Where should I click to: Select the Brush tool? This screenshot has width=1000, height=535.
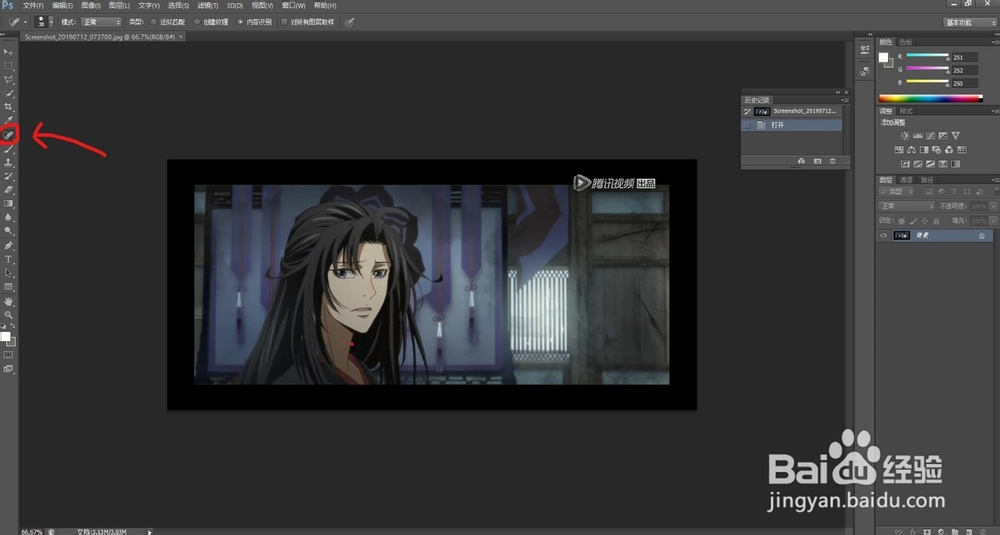pos(8,149)
